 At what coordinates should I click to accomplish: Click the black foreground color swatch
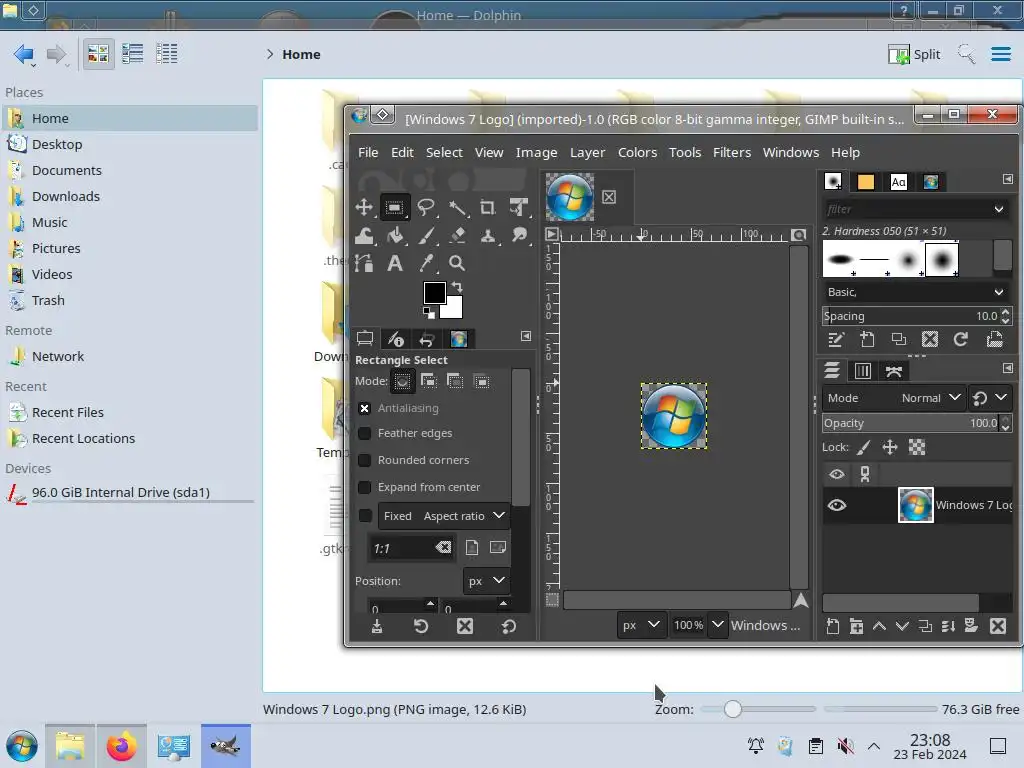pyautogui.click(x=434, y=293)
